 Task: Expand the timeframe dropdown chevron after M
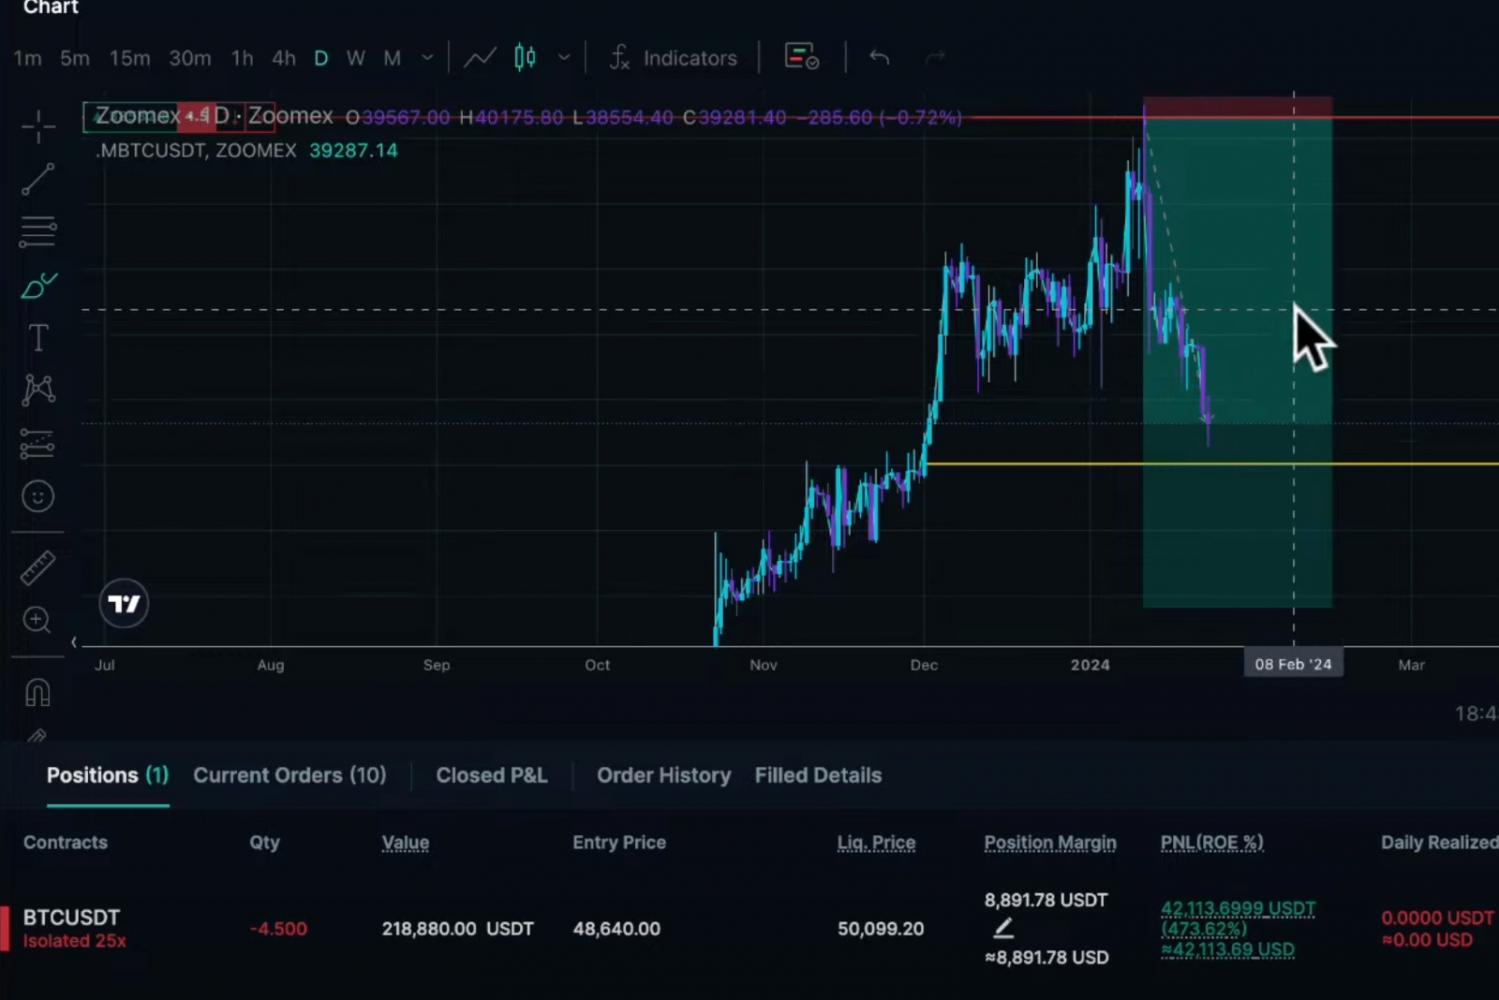pyautogui.click(x=427, y=58)
